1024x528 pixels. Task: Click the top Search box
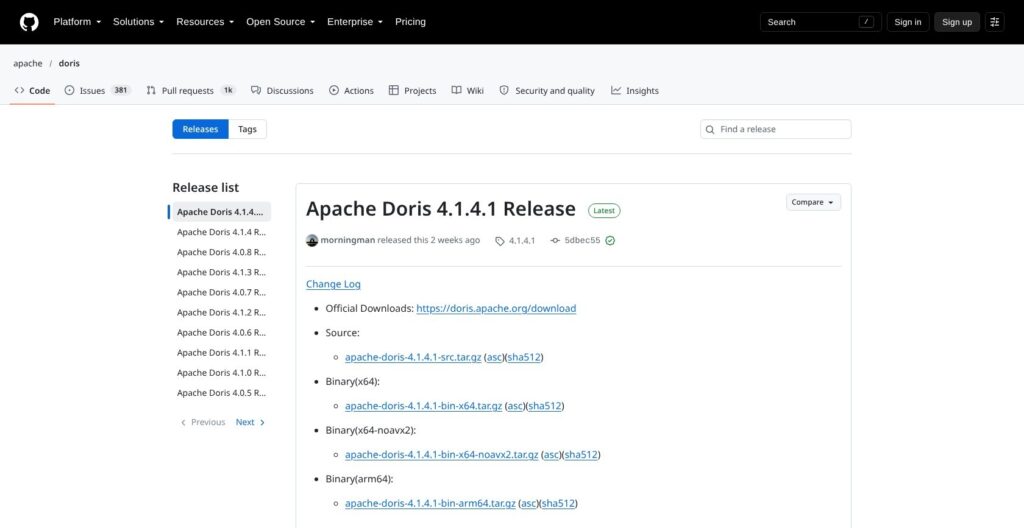coord(821,22)
